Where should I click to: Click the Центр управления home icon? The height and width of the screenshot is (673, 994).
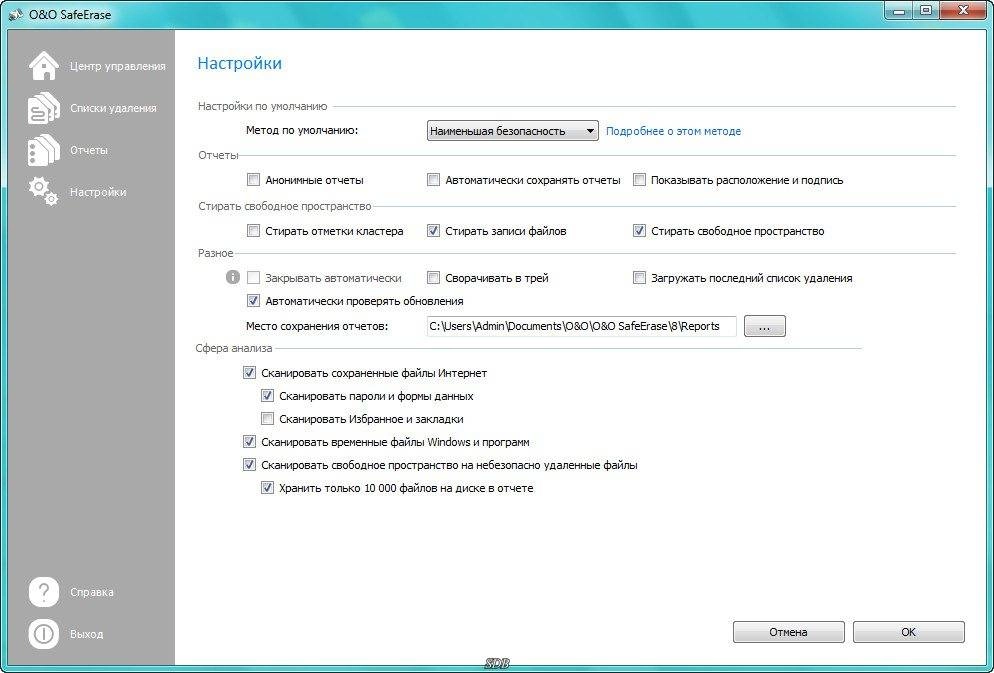pos(44,65)
